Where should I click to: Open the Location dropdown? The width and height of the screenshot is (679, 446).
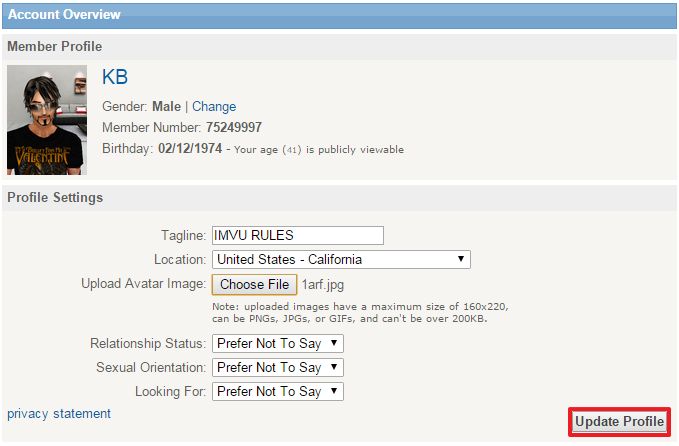click(341, 259)
